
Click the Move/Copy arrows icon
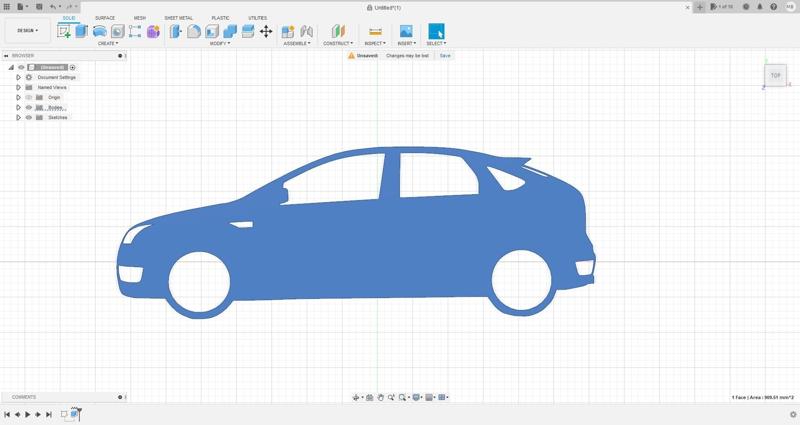pos(266,31)
